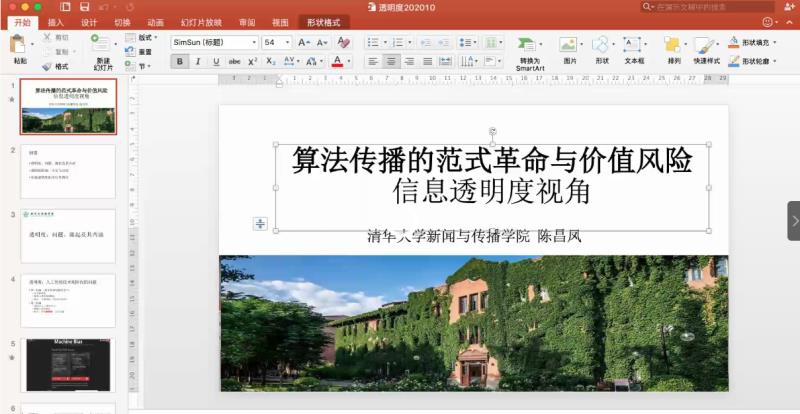Click the increase indent icon
Screen dimensions: 800x414
pyautogui.click(x=443, y=43)
